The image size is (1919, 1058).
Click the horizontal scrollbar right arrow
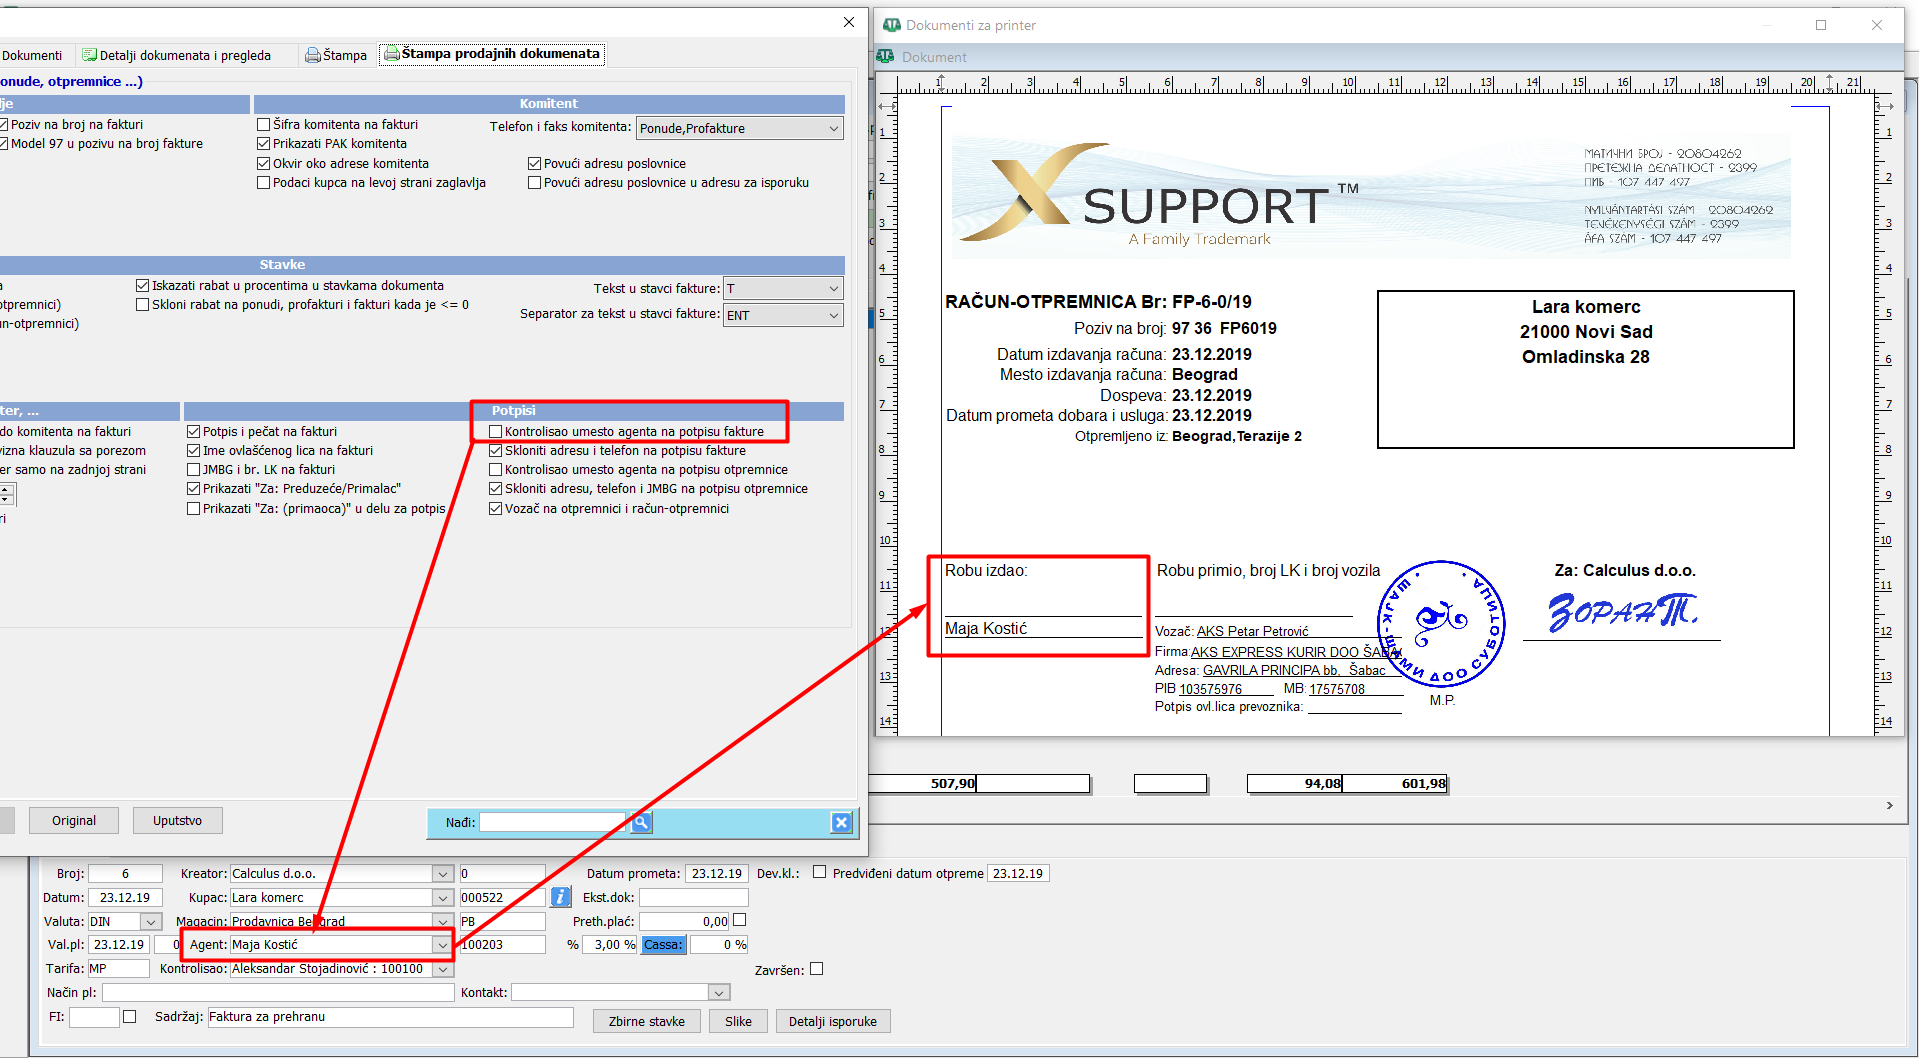click(1889, 805)
